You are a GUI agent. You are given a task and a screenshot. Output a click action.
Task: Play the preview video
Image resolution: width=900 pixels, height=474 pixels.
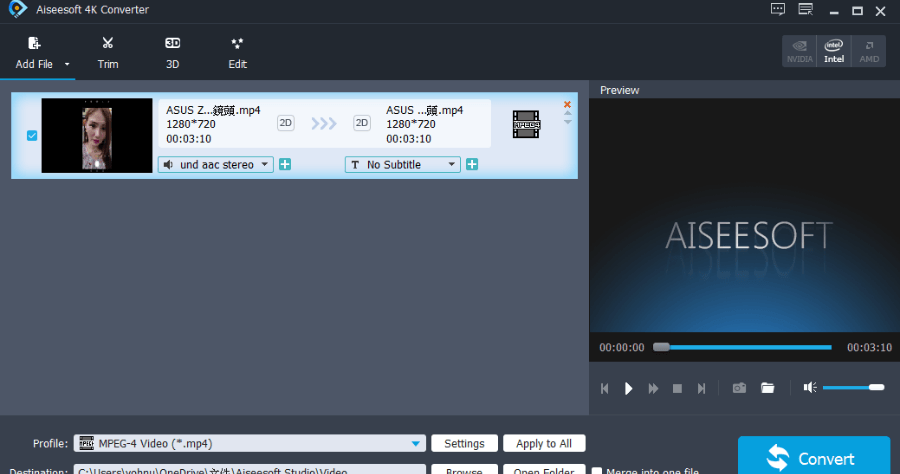coord(629,388)
